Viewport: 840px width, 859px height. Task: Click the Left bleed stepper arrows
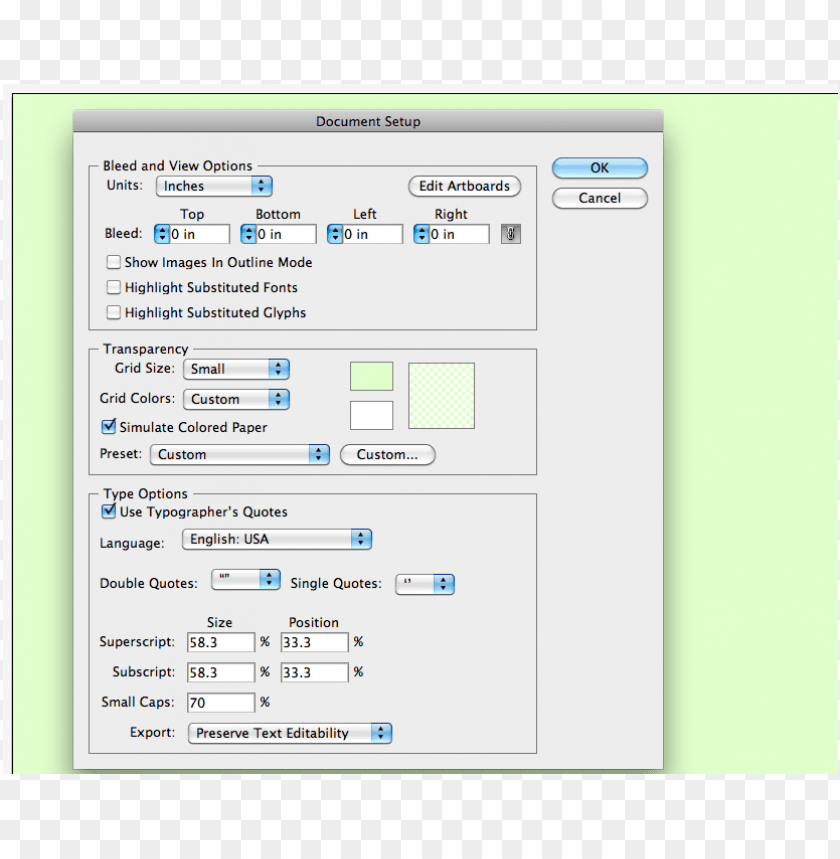pyautogui.click(x=334, y=234)
